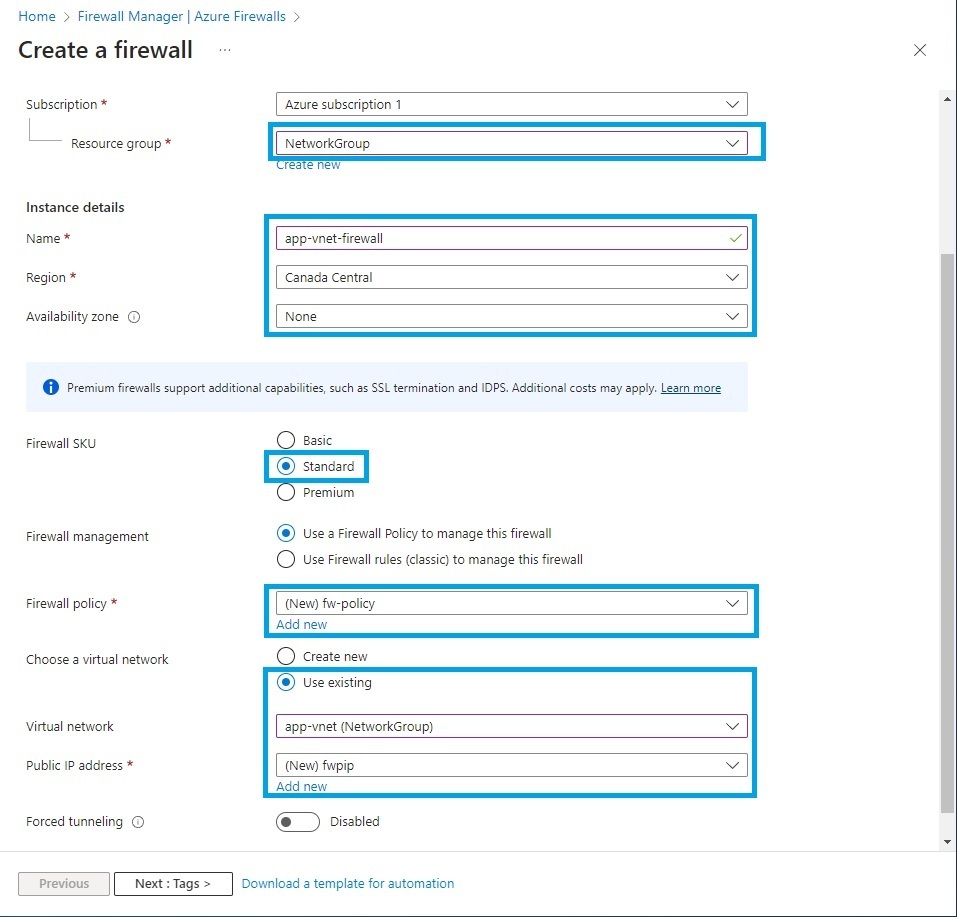Select the Standard firewall SKU
The width and height of the screenshot is (957, 917).
287,466
